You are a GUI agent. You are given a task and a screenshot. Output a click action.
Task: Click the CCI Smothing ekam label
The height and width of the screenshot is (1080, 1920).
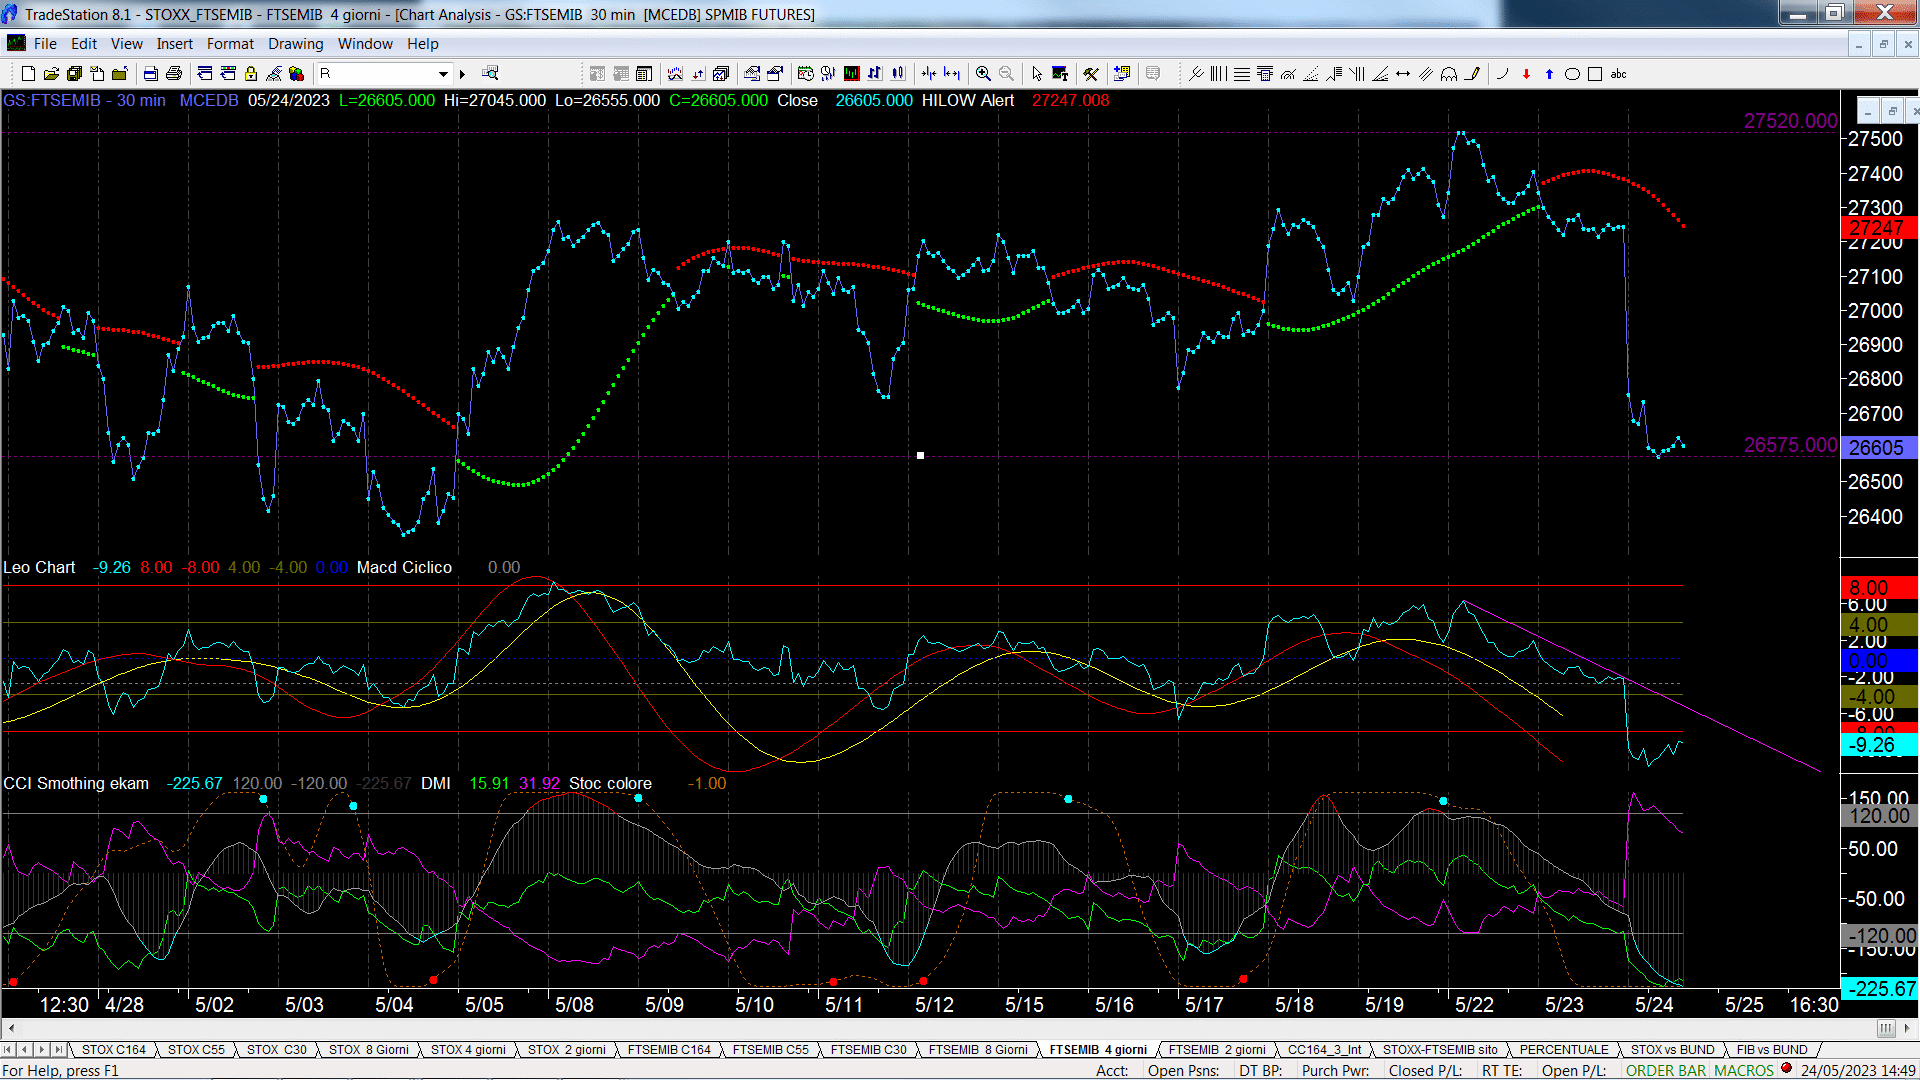(x=76, y=784)
